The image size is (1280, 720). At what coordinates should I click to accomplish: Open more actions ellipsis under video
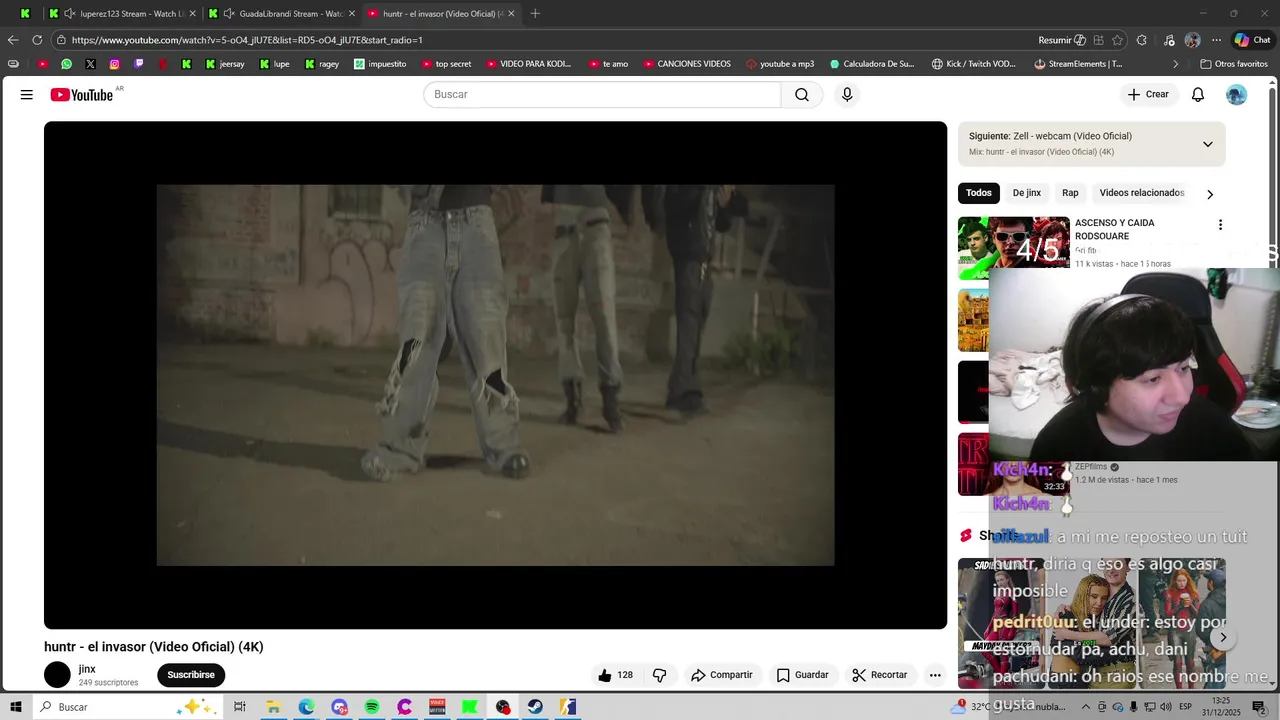[x=935, y=675]
